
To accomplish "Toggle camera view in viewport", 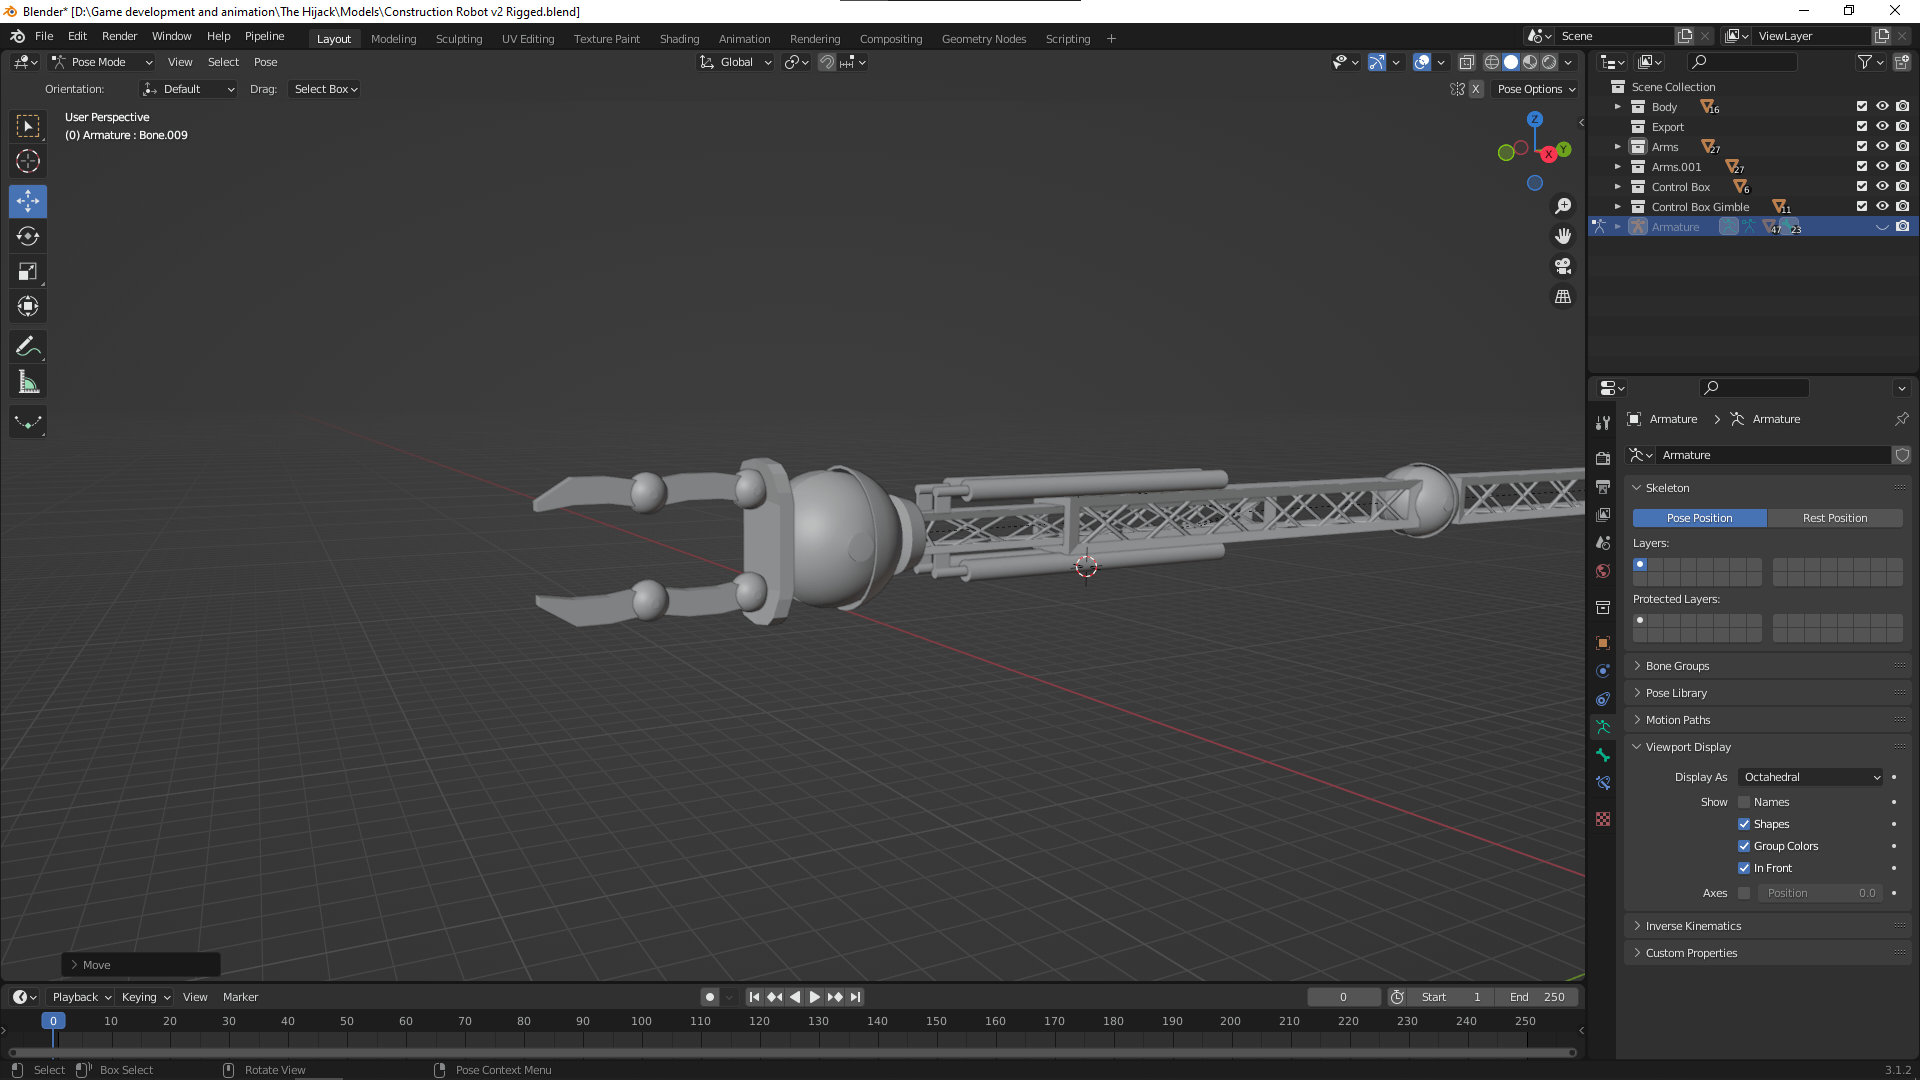I will [x=1563, y=267].
